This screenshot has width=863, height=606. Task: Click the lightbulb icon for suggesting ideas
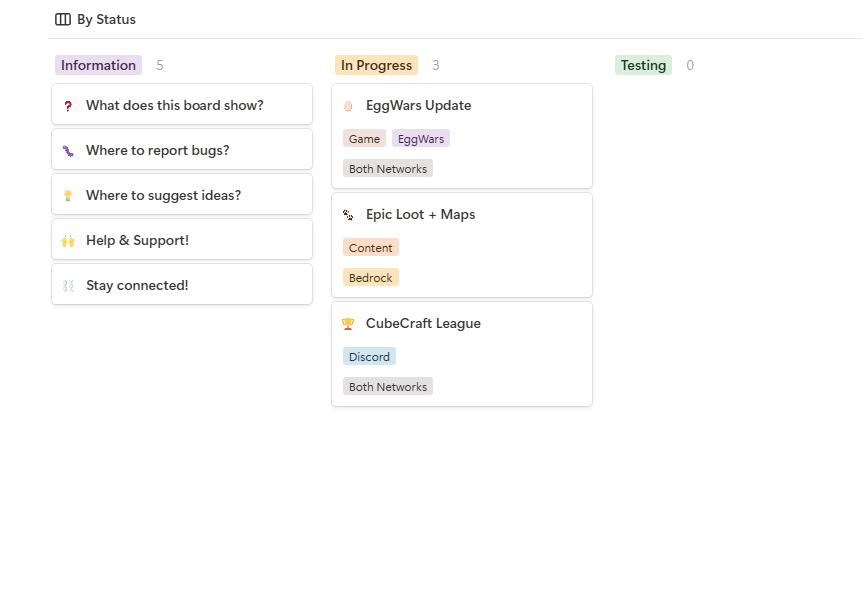click(x=68, y=195)
